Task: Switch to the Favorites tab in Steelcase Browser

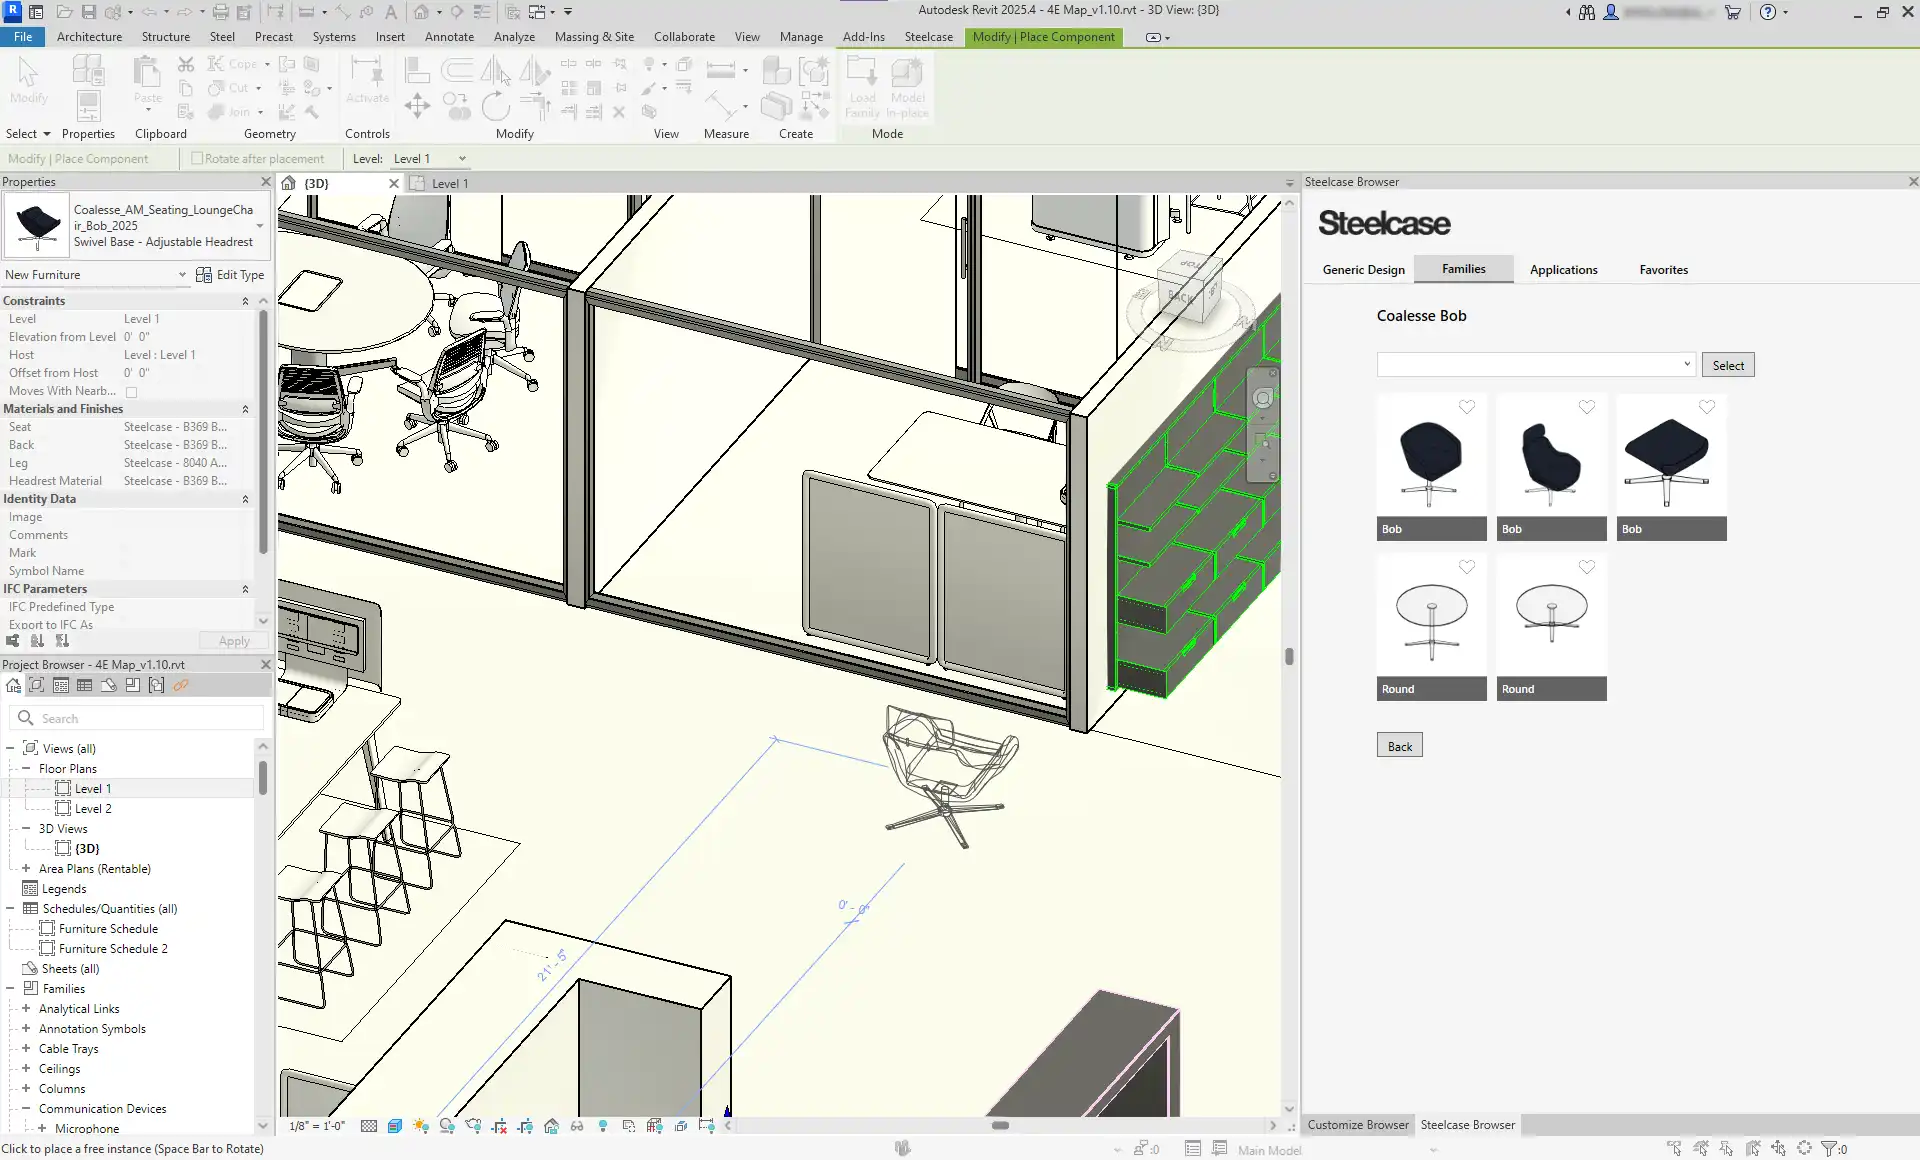Action: click(x=1663, y=270)
